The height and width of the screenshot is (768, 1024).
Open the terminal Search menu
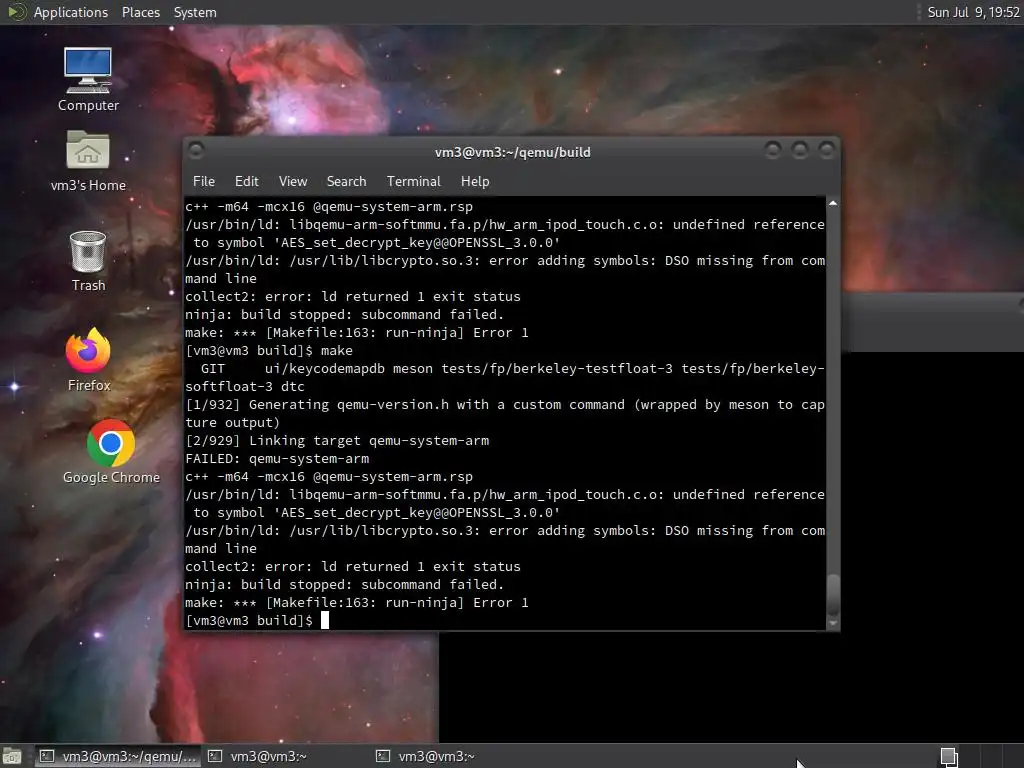tap(346, 181)
